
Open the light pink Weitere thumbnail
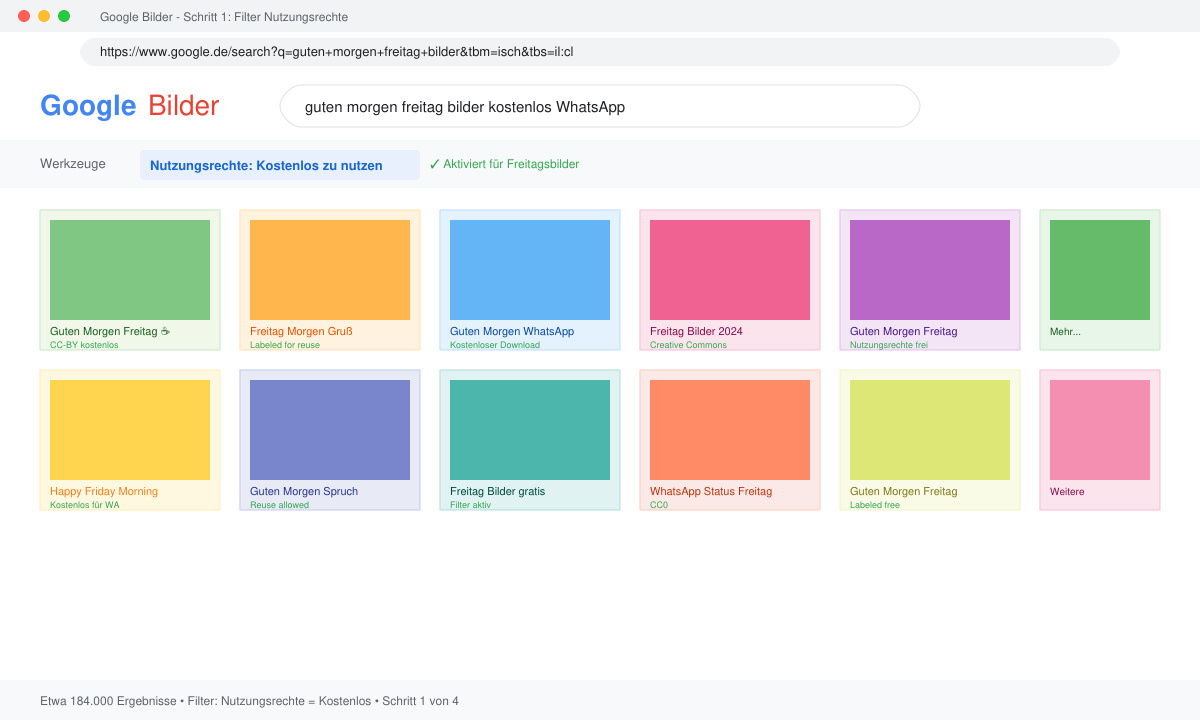[x=1100, y=430]
